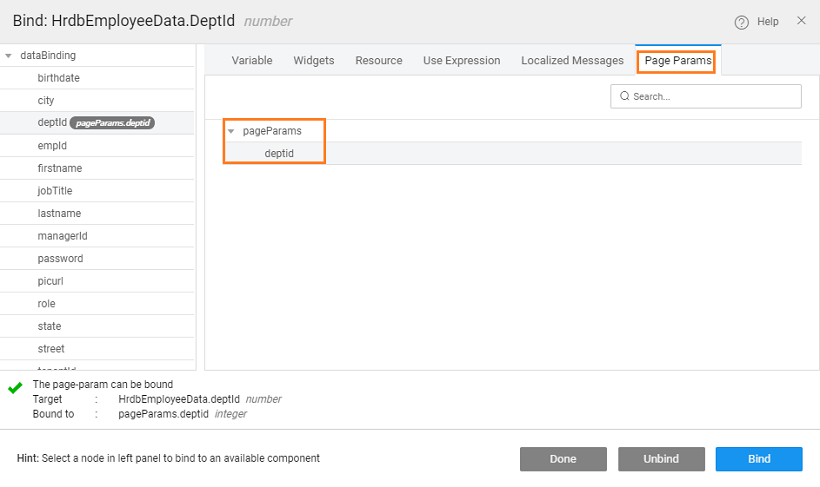
Task: Select the Page Params tab
Action: point(677,61)
